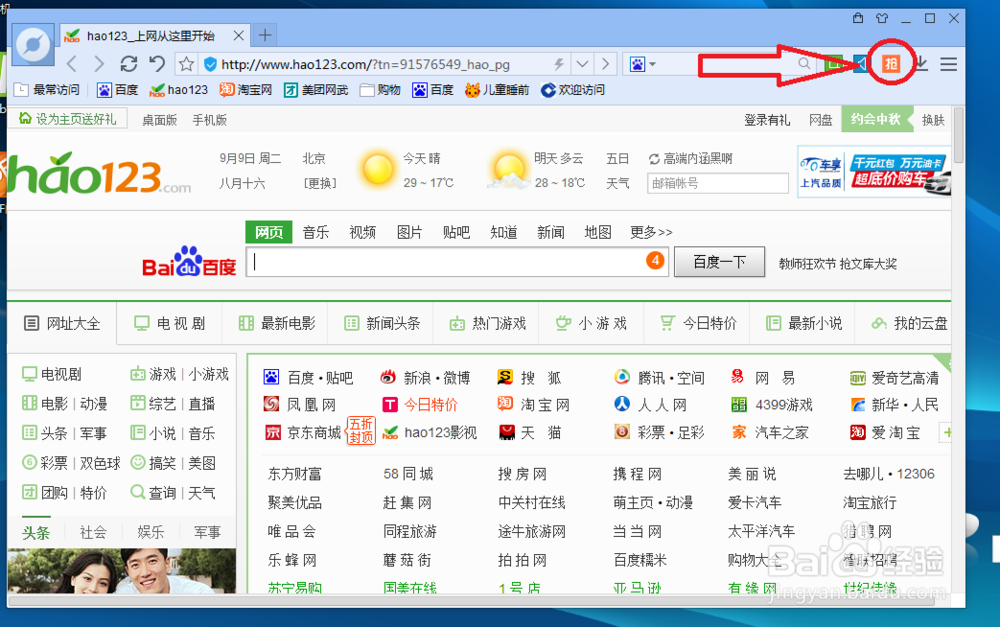The height and width of the screenshot is (627, 1000).
Task: Click the lightning speed-mode icon in address bar
Action: pyautogui.click(x=559, y=64)
